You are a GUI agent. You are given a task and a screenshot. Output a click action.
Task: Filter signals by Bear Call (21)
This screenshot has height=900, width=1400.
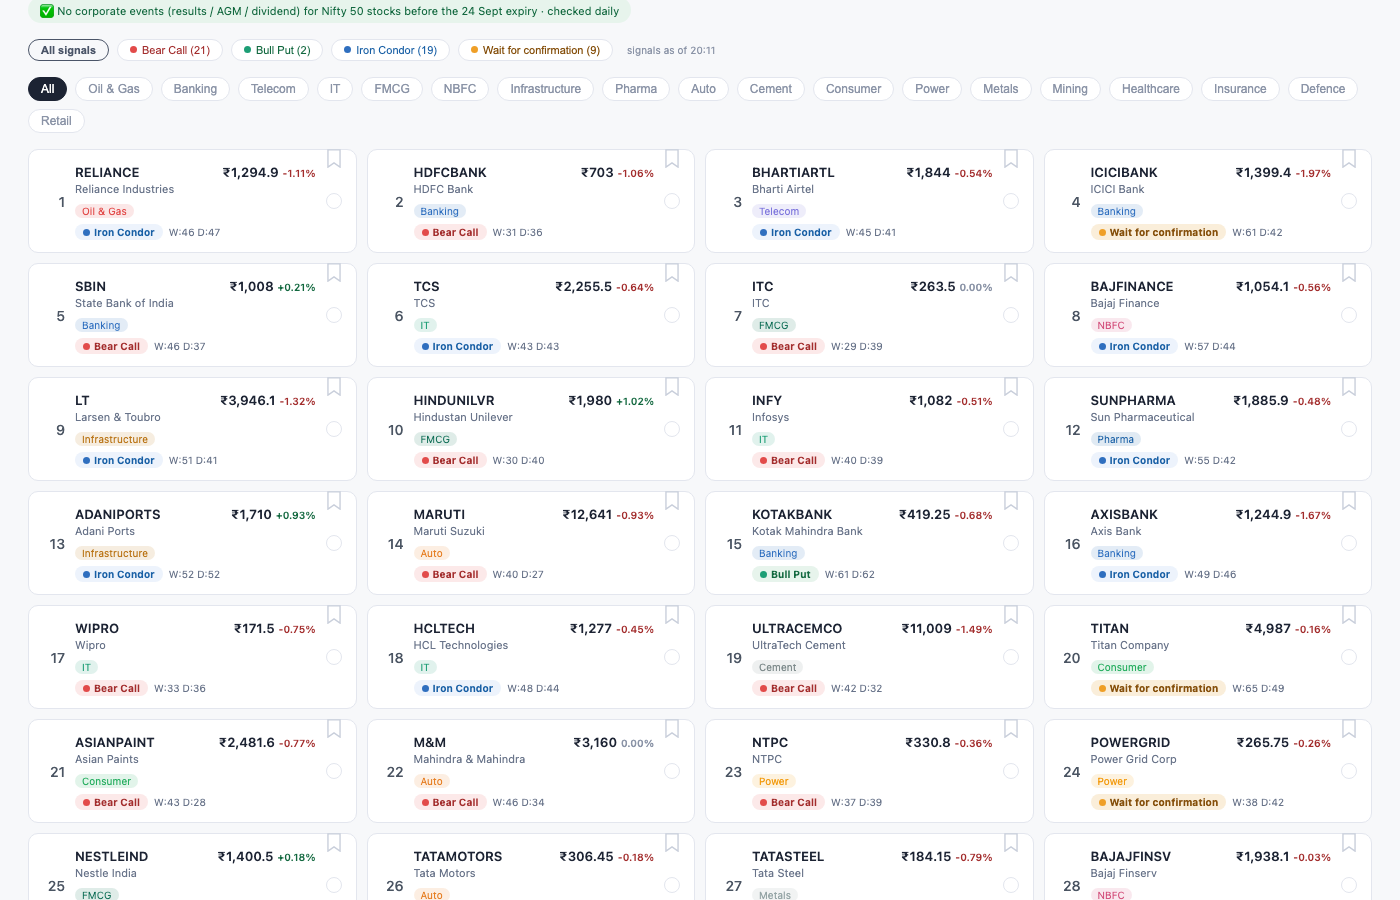(x=170, y=50)
